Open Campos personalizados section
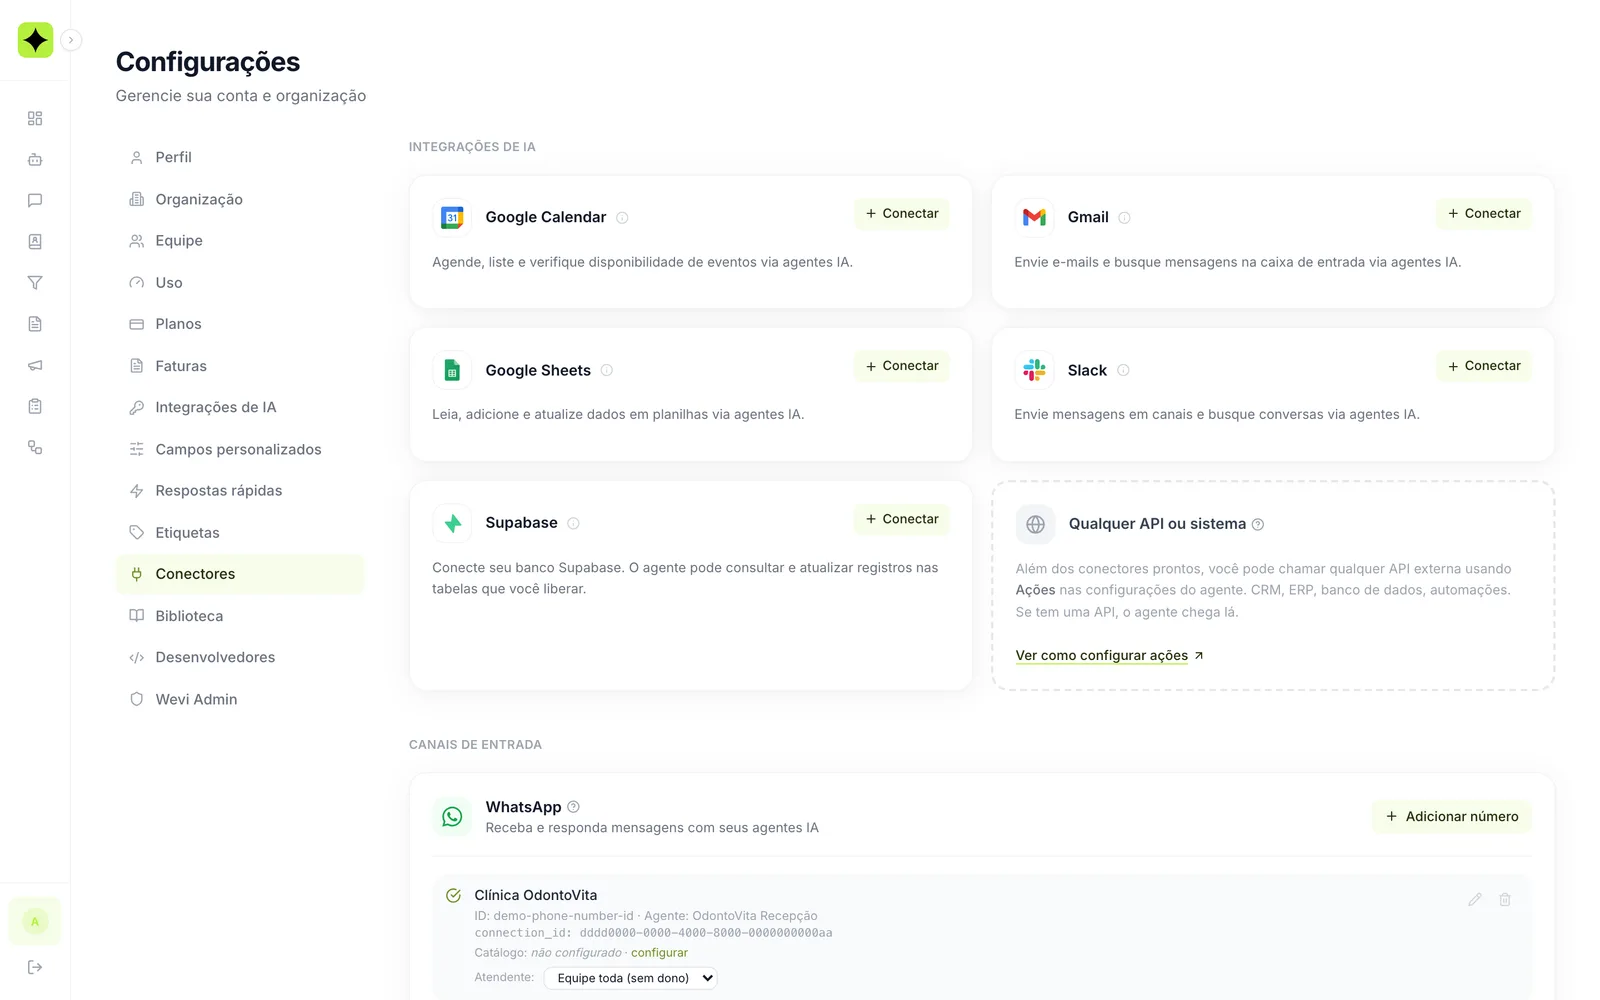Image resolution: width=1600 pixels, height=1000 pixels. [x=240, y=449]
